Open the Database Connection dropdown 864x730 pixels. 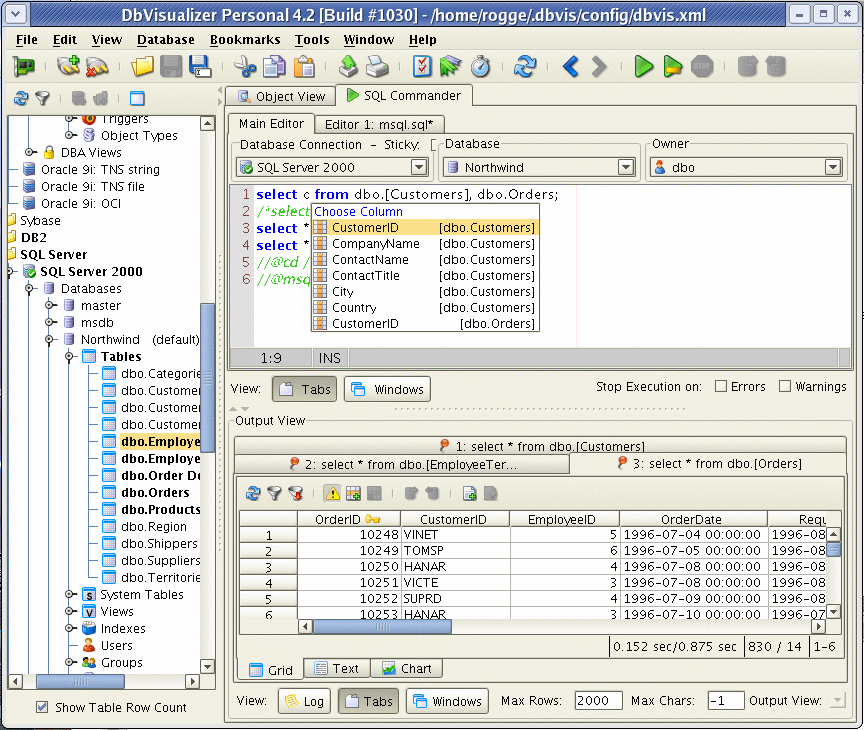419,168
